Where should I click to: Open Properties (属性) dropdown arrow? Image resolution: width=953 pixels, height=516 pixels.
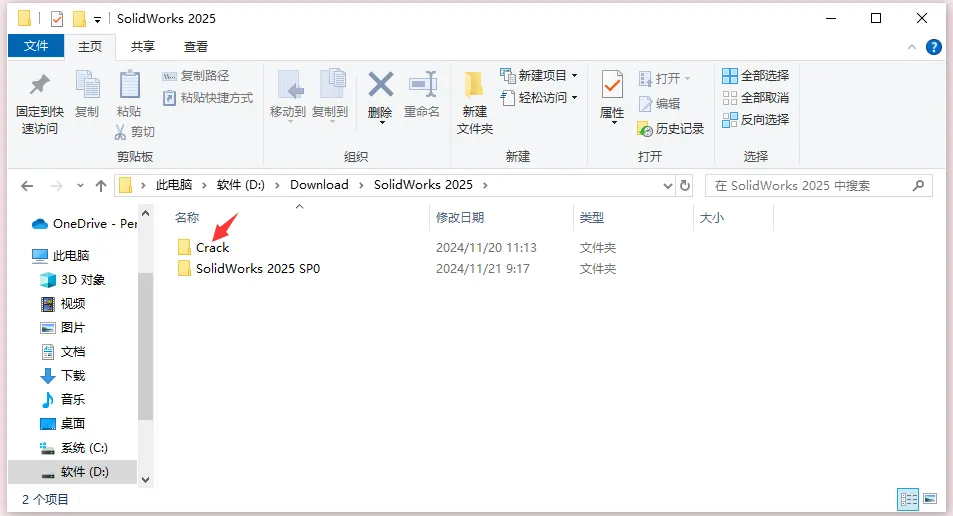coord(614,123)
